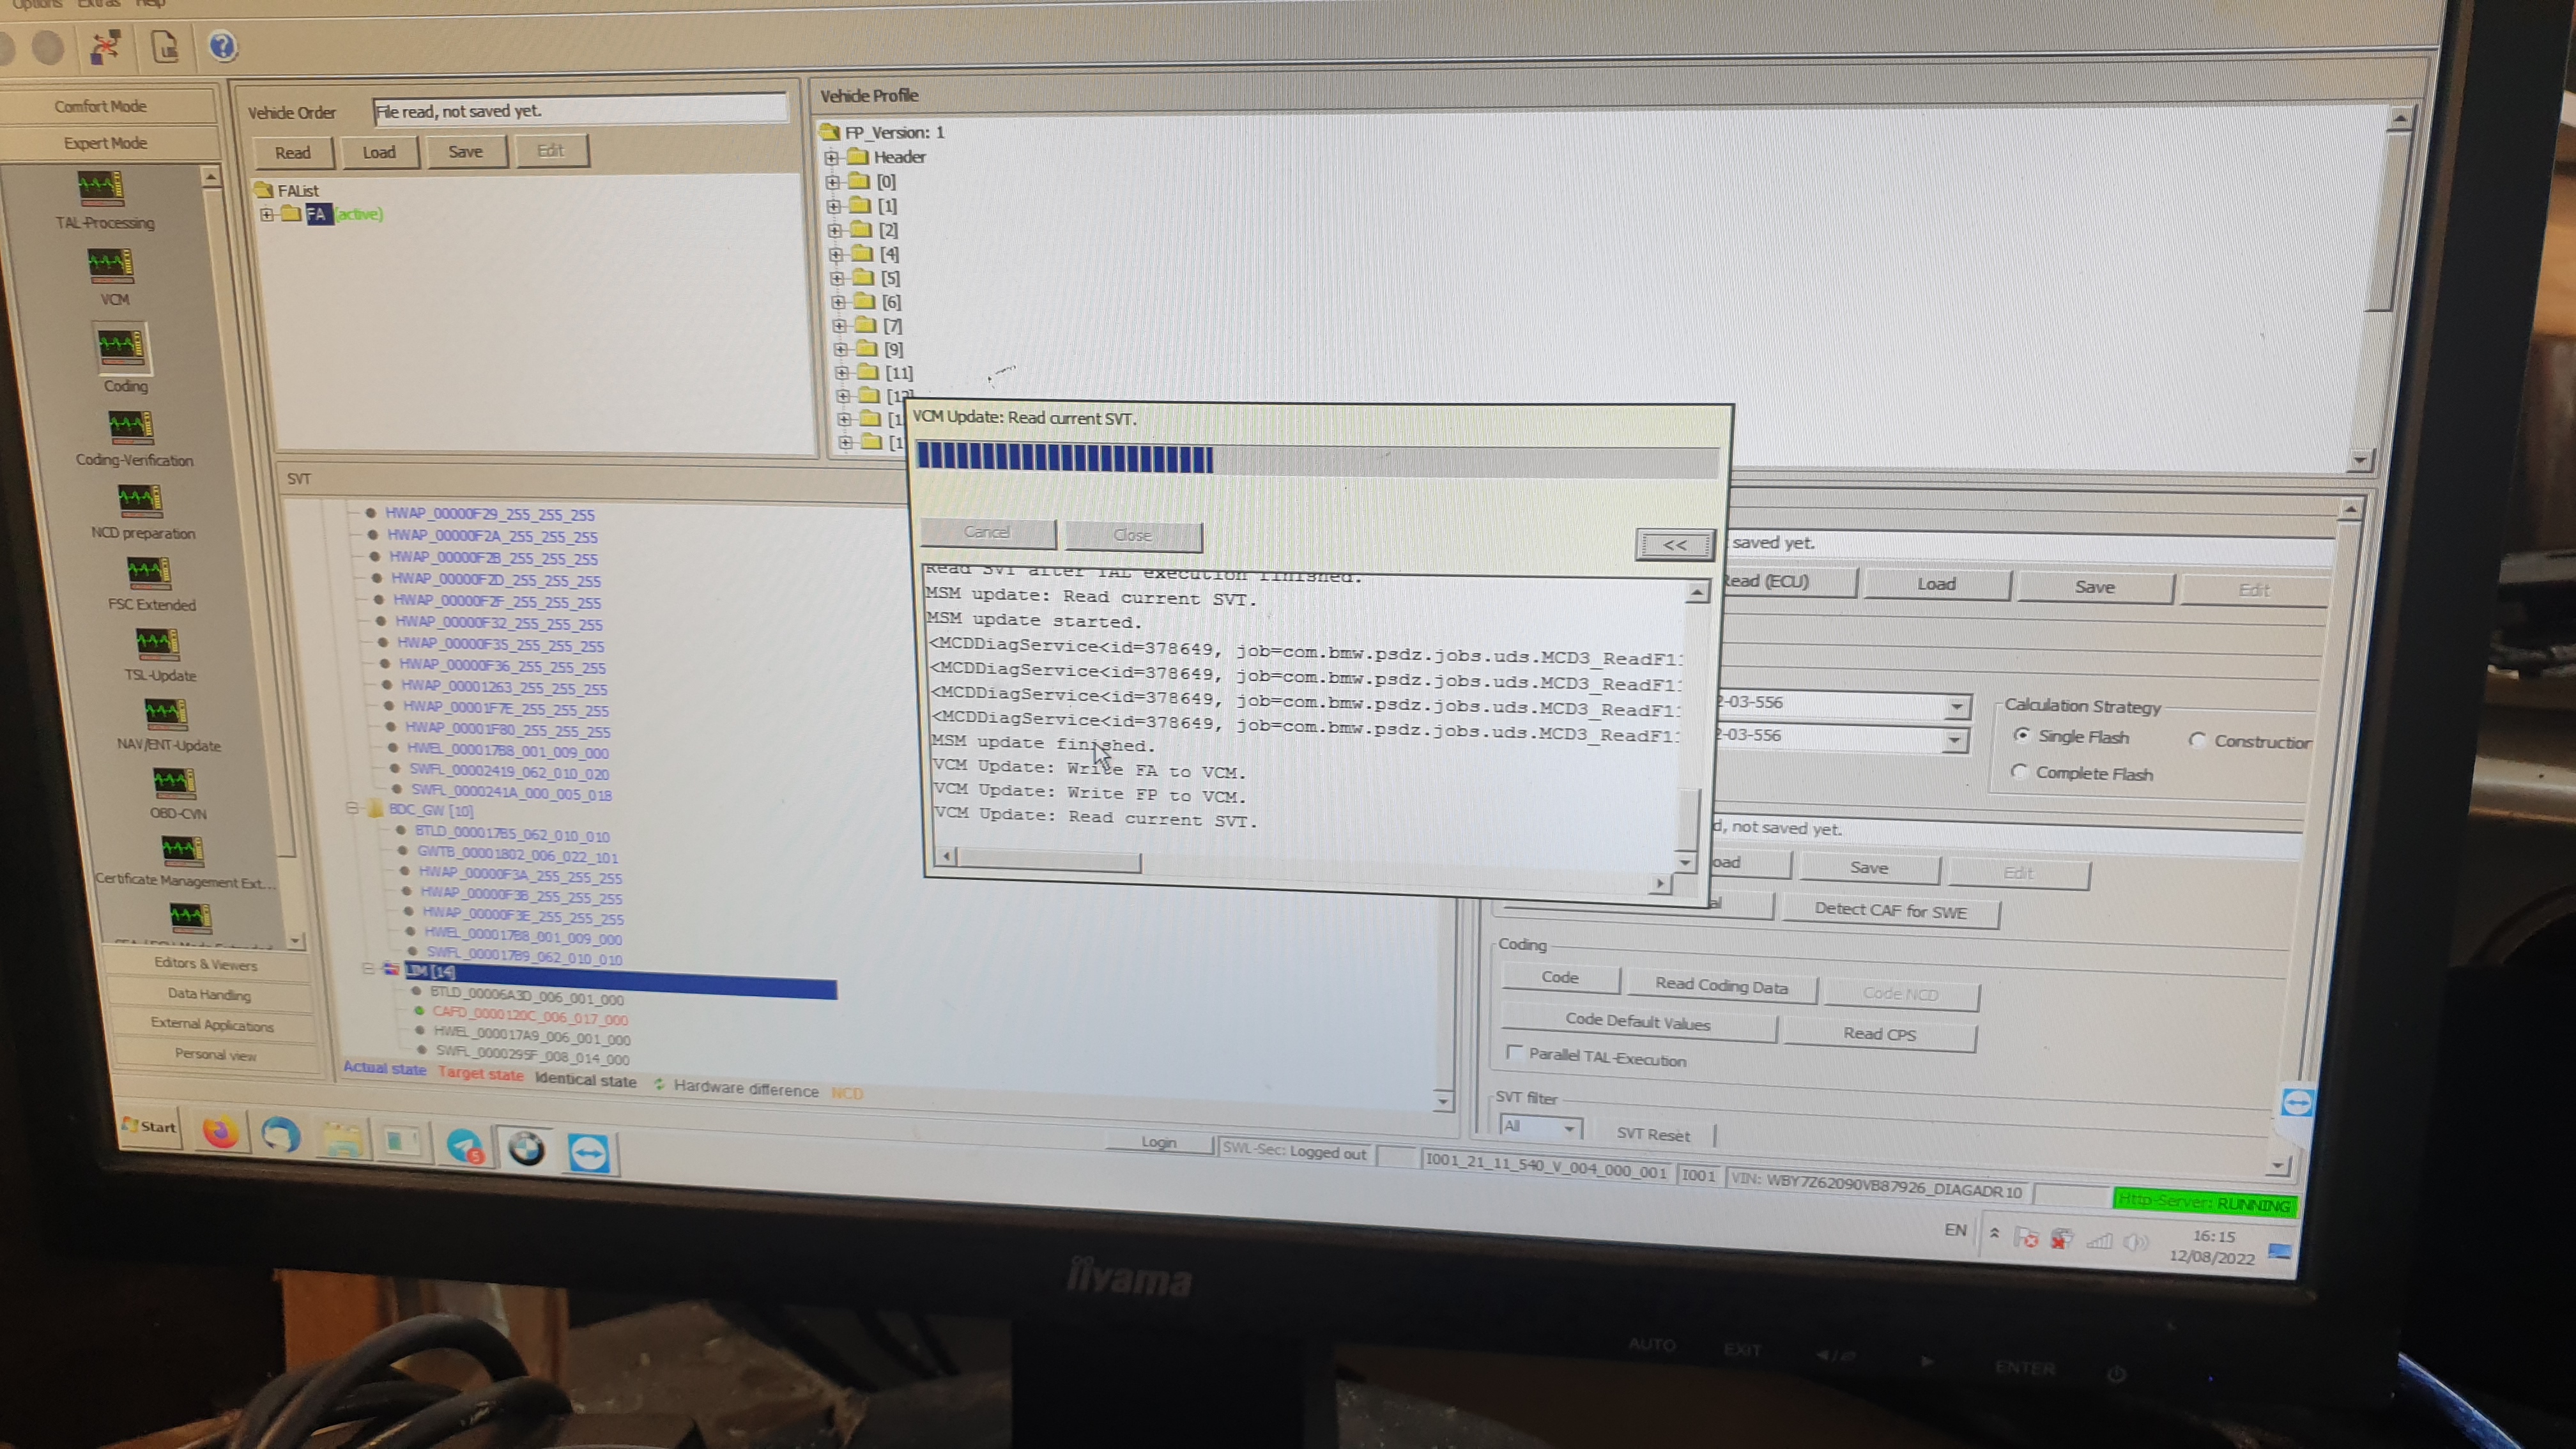Image resolution: width=2576 pixels, height=1449 pixels.
Task: Open the TSL-Update icon
Action: click(157, 643)
